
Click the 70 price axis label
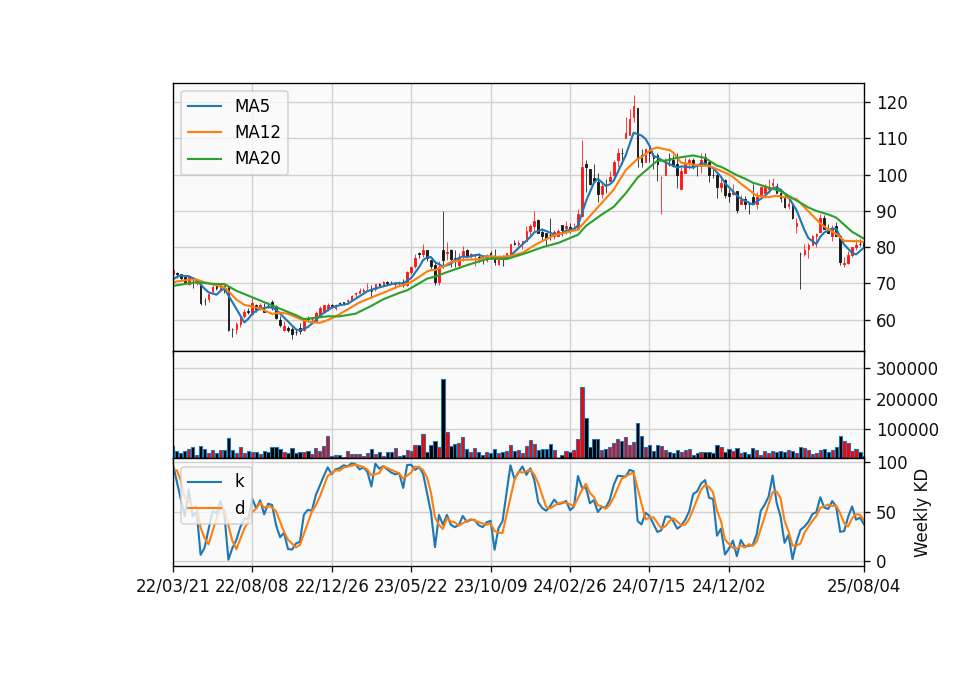887,284
